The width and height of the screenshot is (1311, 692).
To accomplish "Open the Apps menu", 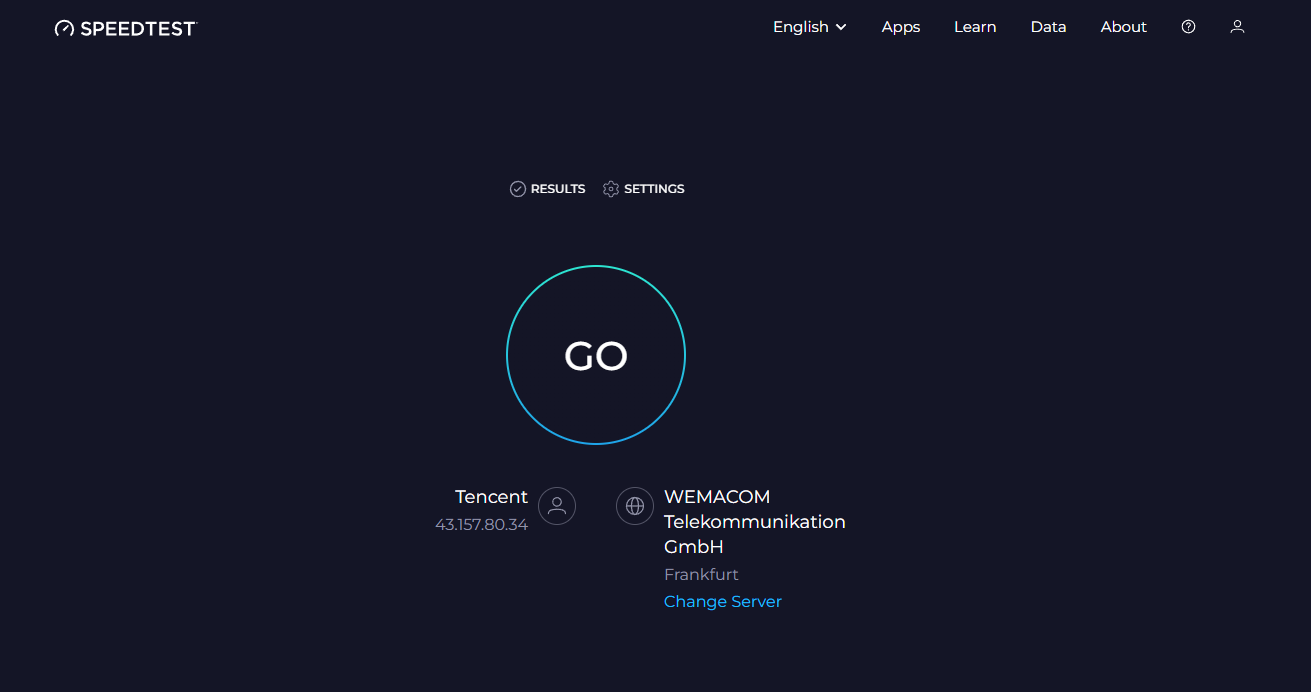I will coord(900,27).
